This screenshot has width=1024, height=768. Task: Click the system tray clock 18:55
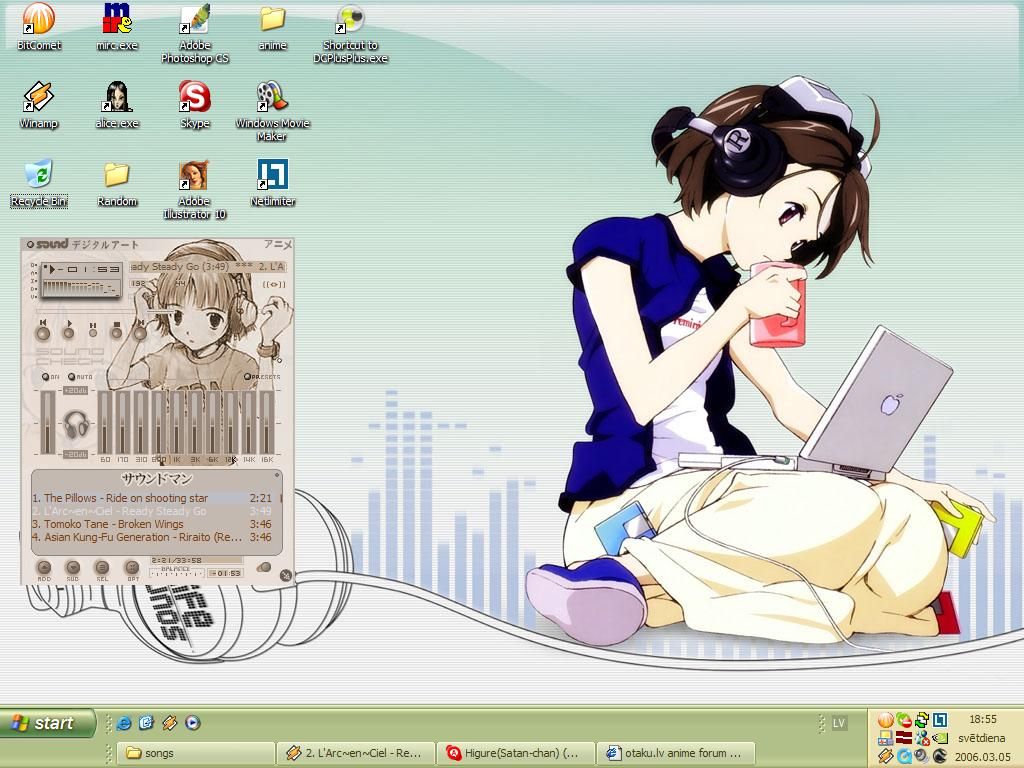tap(982, 719)
